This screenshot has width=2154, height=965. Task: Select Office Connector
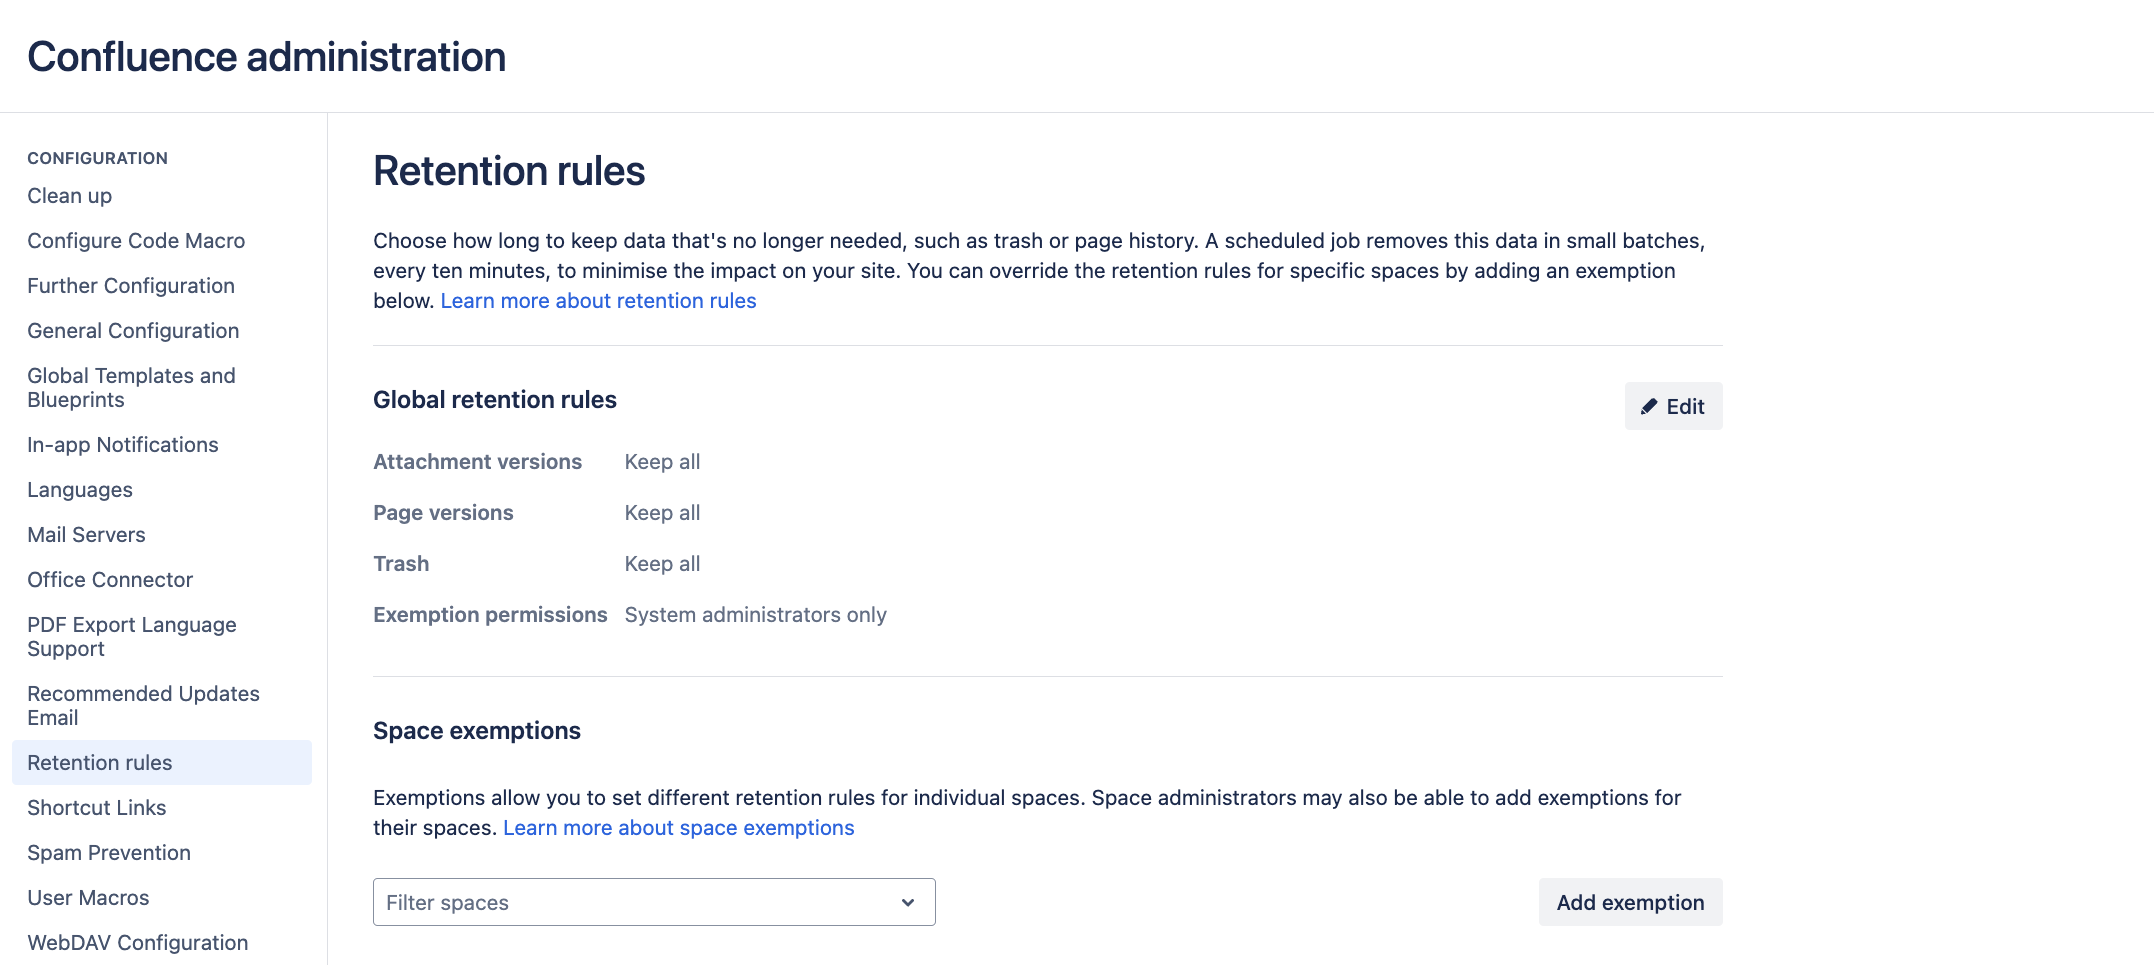click(110, 579)
